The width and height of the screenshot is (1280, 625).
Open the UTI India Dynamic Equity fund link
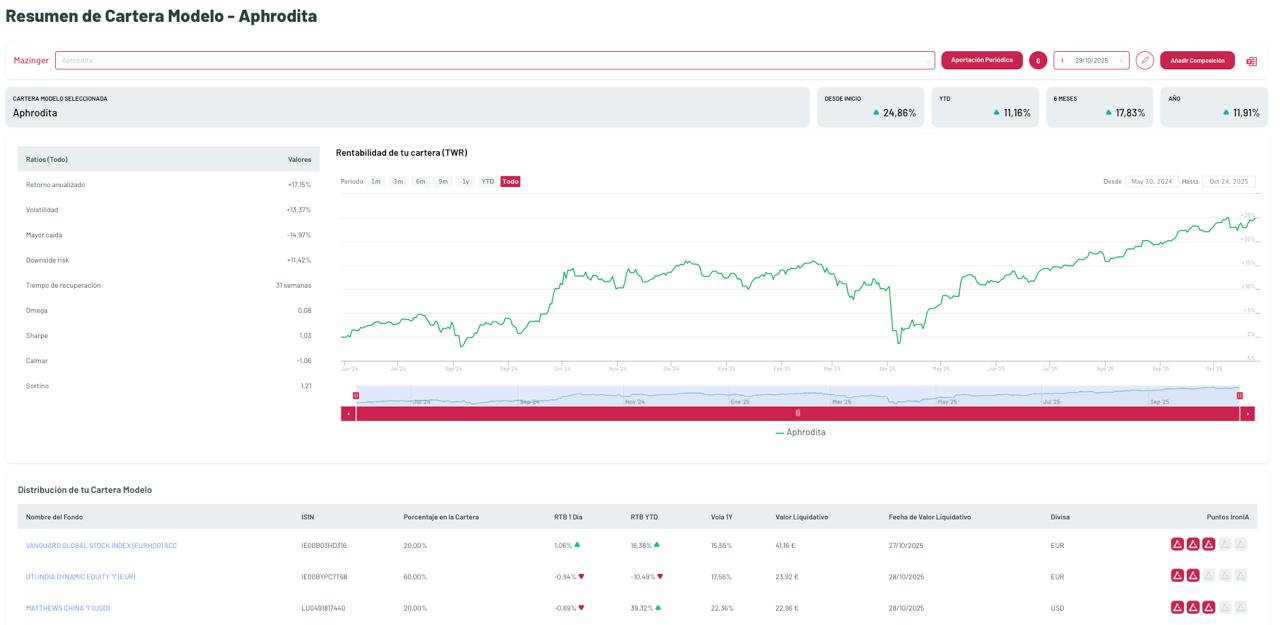(x=81, y=577)
